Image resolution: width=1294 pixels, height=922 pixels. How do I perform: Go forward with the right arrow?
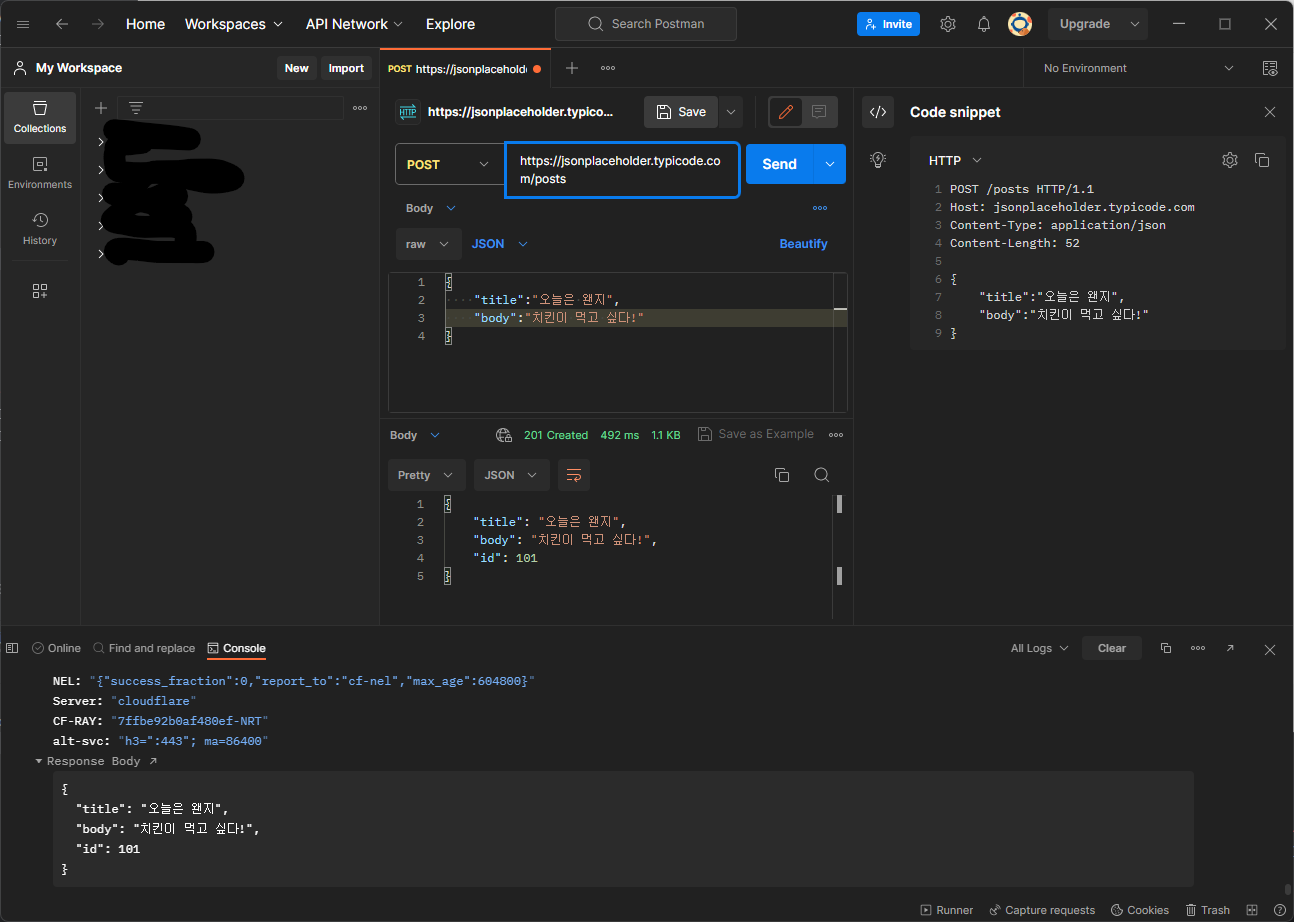(x=98, y=24)
